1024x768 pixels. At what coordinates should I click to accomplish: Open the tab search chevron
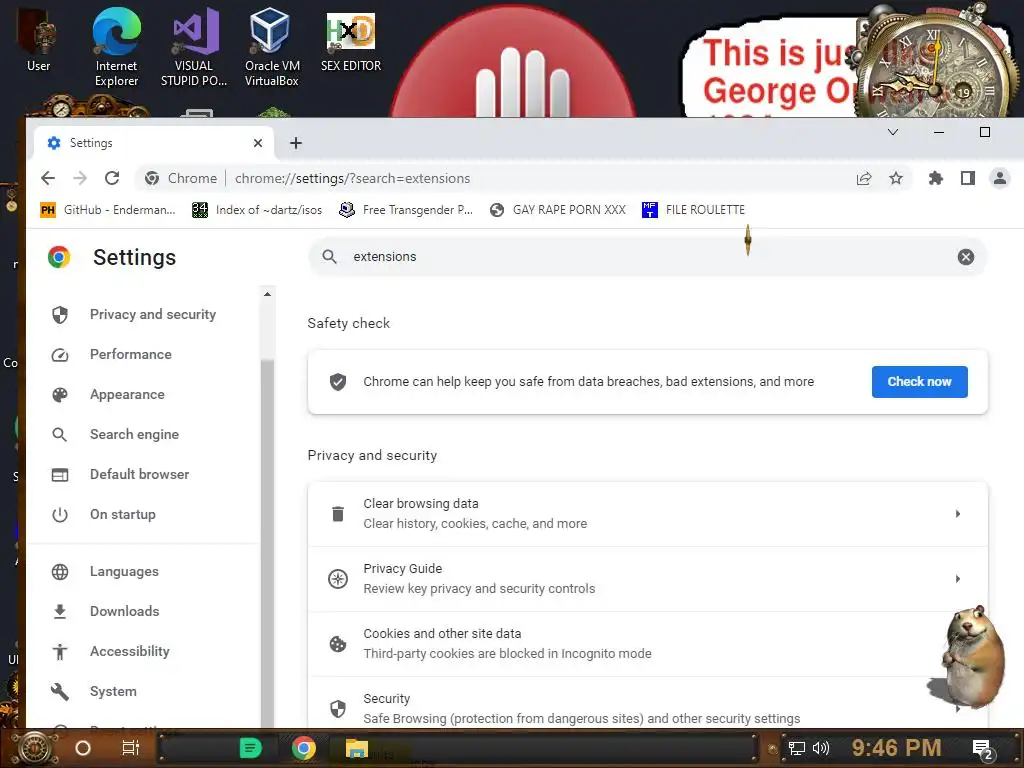pyautogui.click(x=893, y=132)
